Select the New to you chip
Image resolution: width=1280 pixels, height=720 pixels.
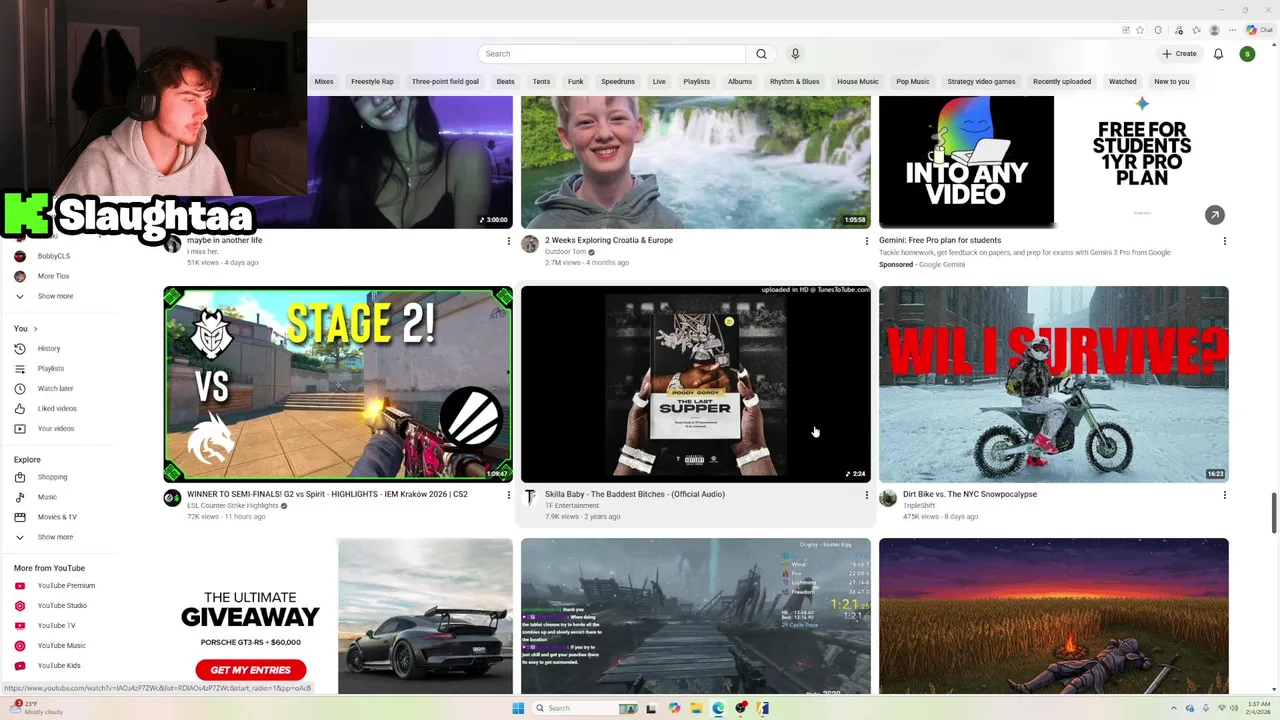[x=1172, y=82]
